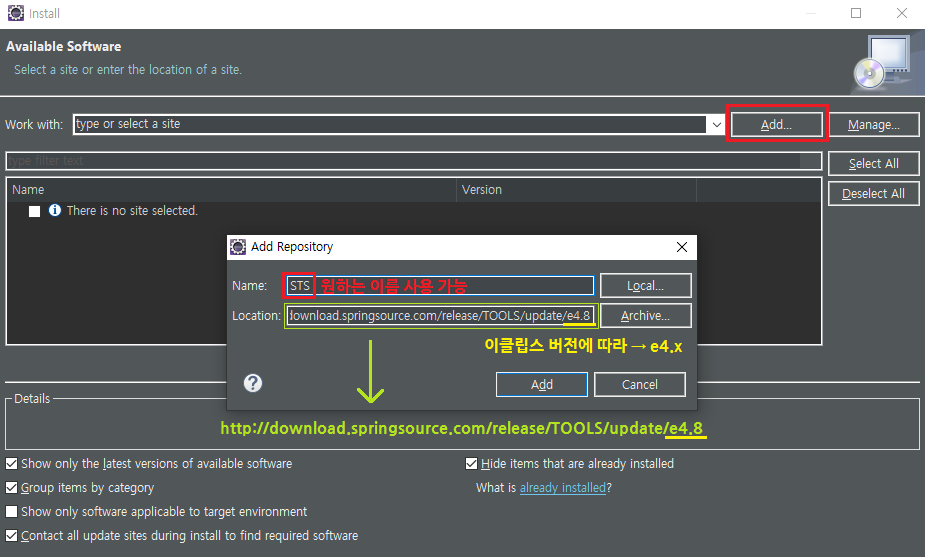The image size is (925, 557).
Task: Open the Work with site dropdown arrow
Action: [716, 124]
